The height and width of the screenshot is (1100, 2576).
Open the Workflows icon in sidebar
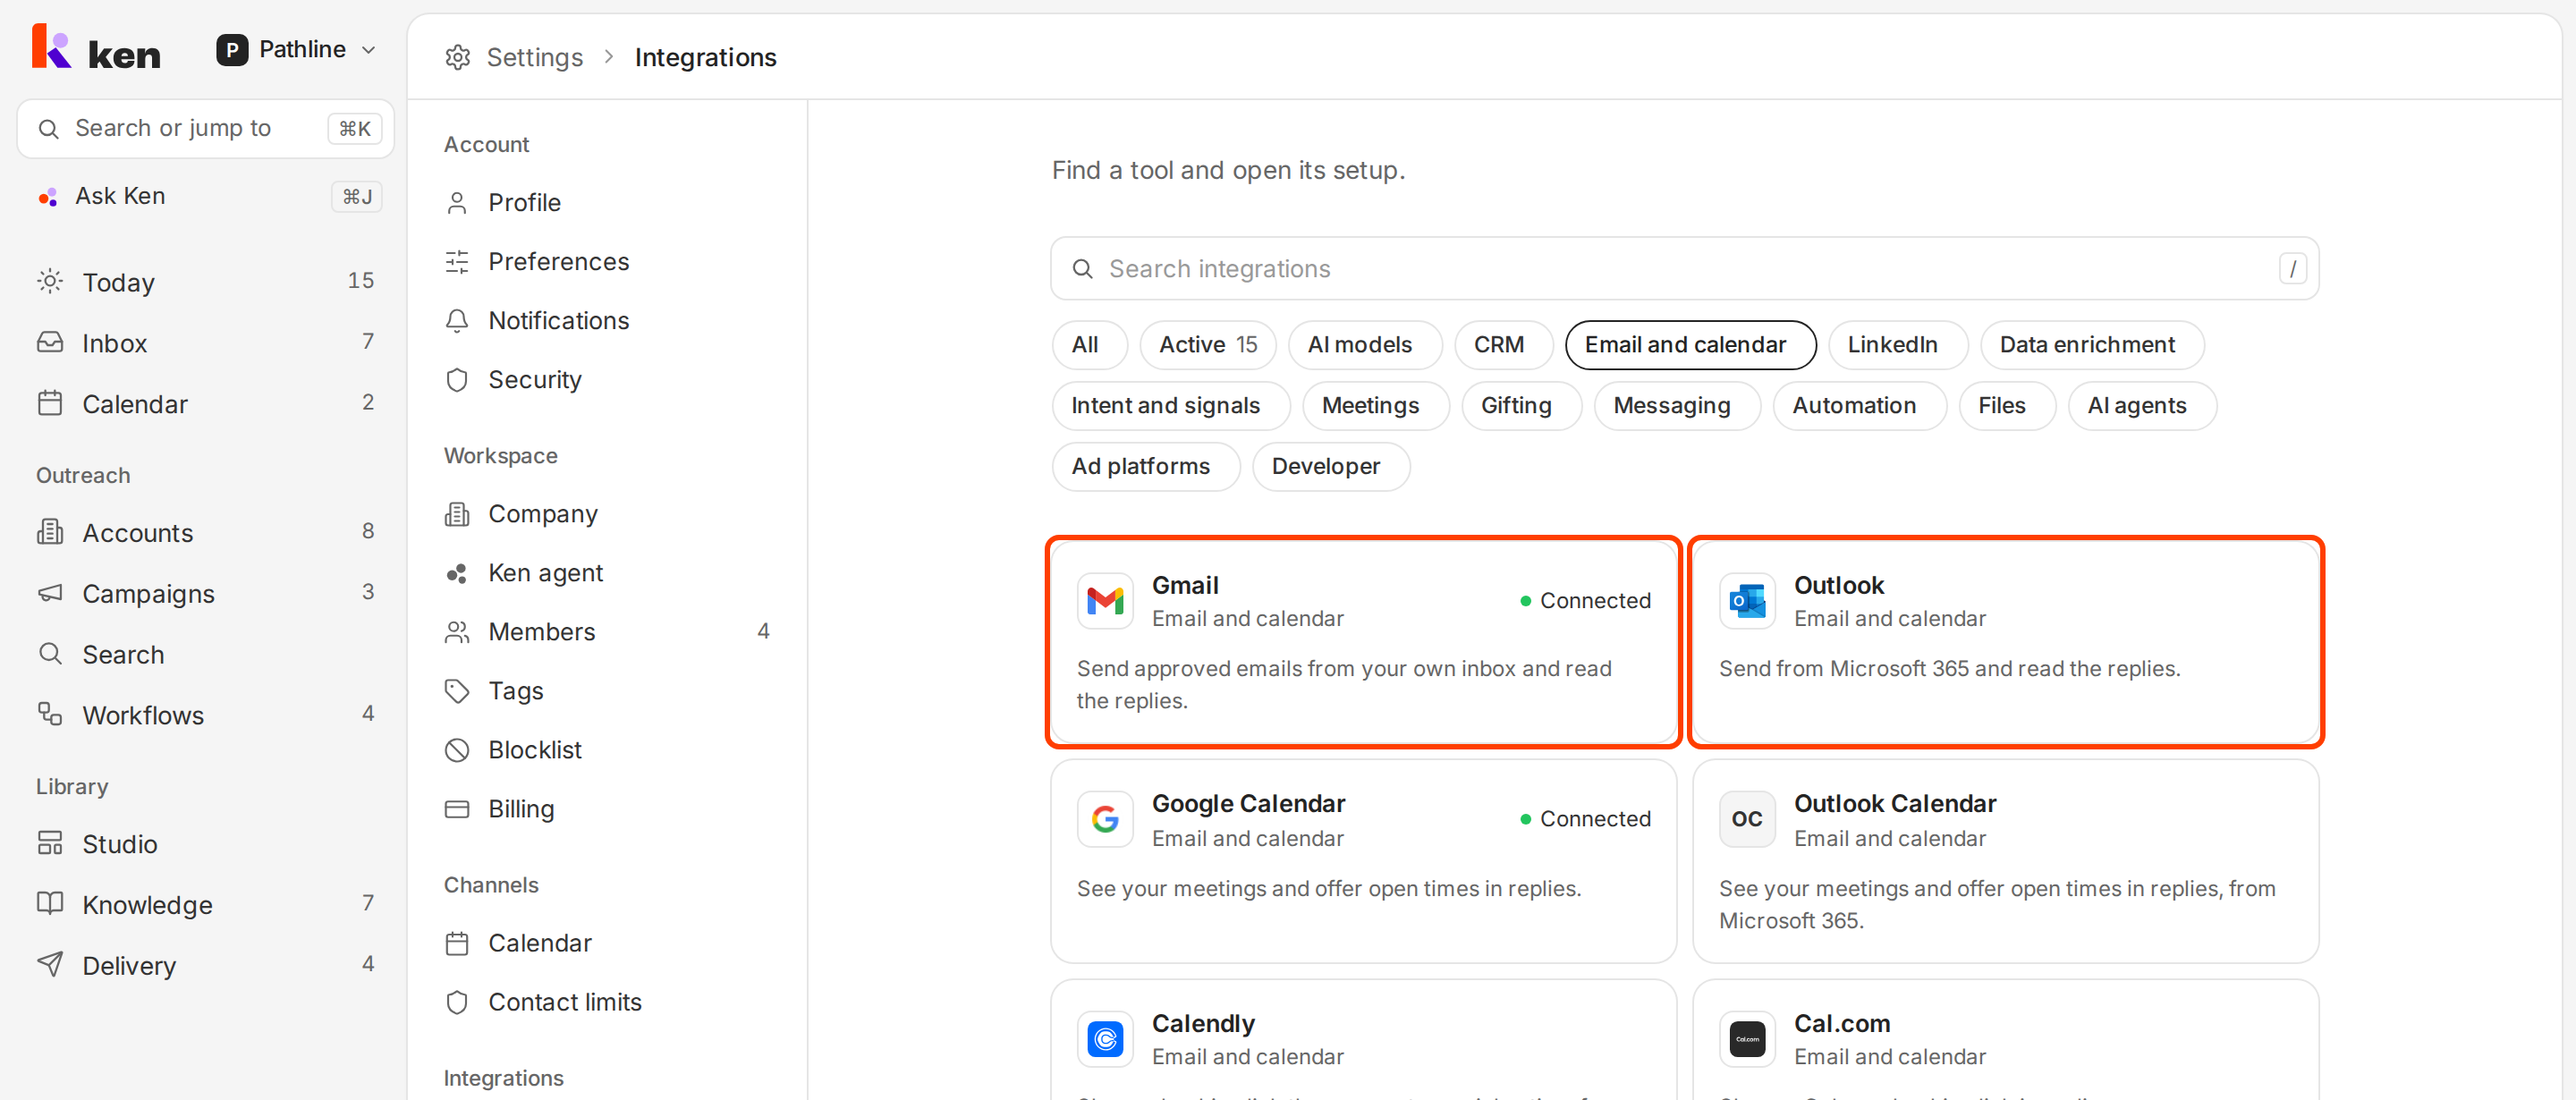click(50, 714)
